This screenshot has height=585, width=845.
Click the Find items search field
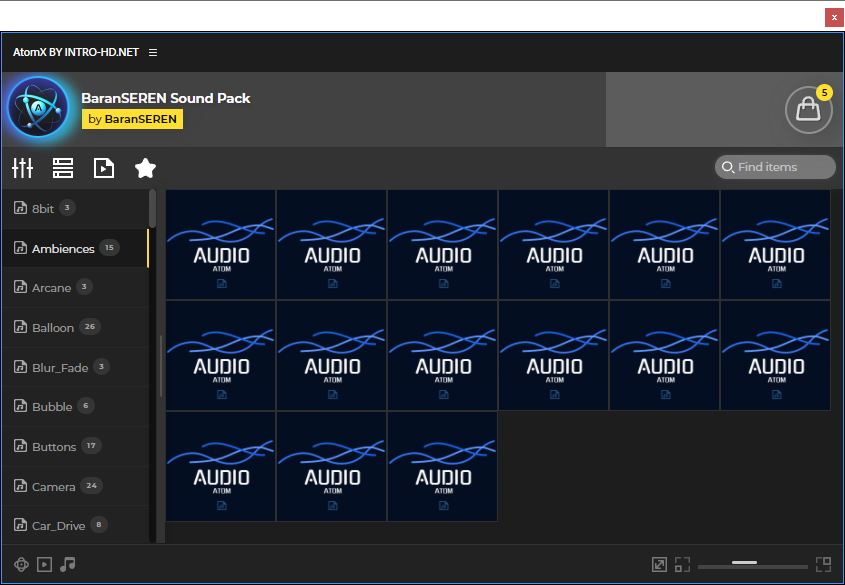click(775, 167)
